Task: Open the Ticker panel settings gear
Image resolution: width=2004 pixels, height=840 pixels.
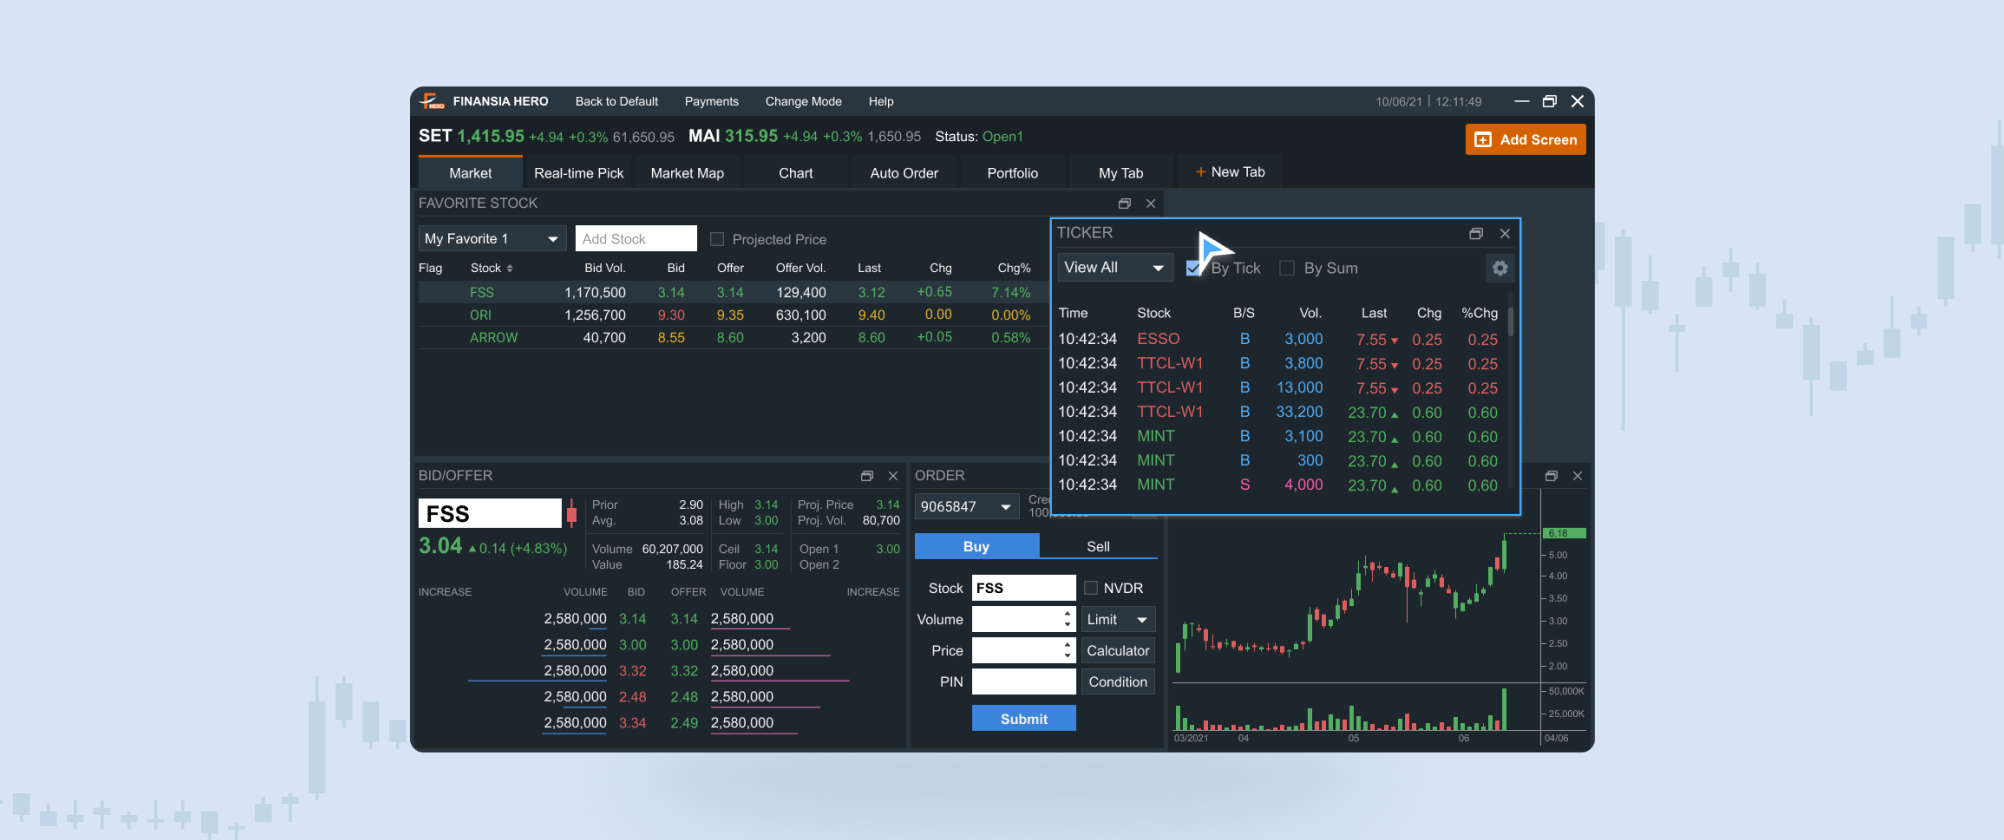Action: [x=1499, y=268]
